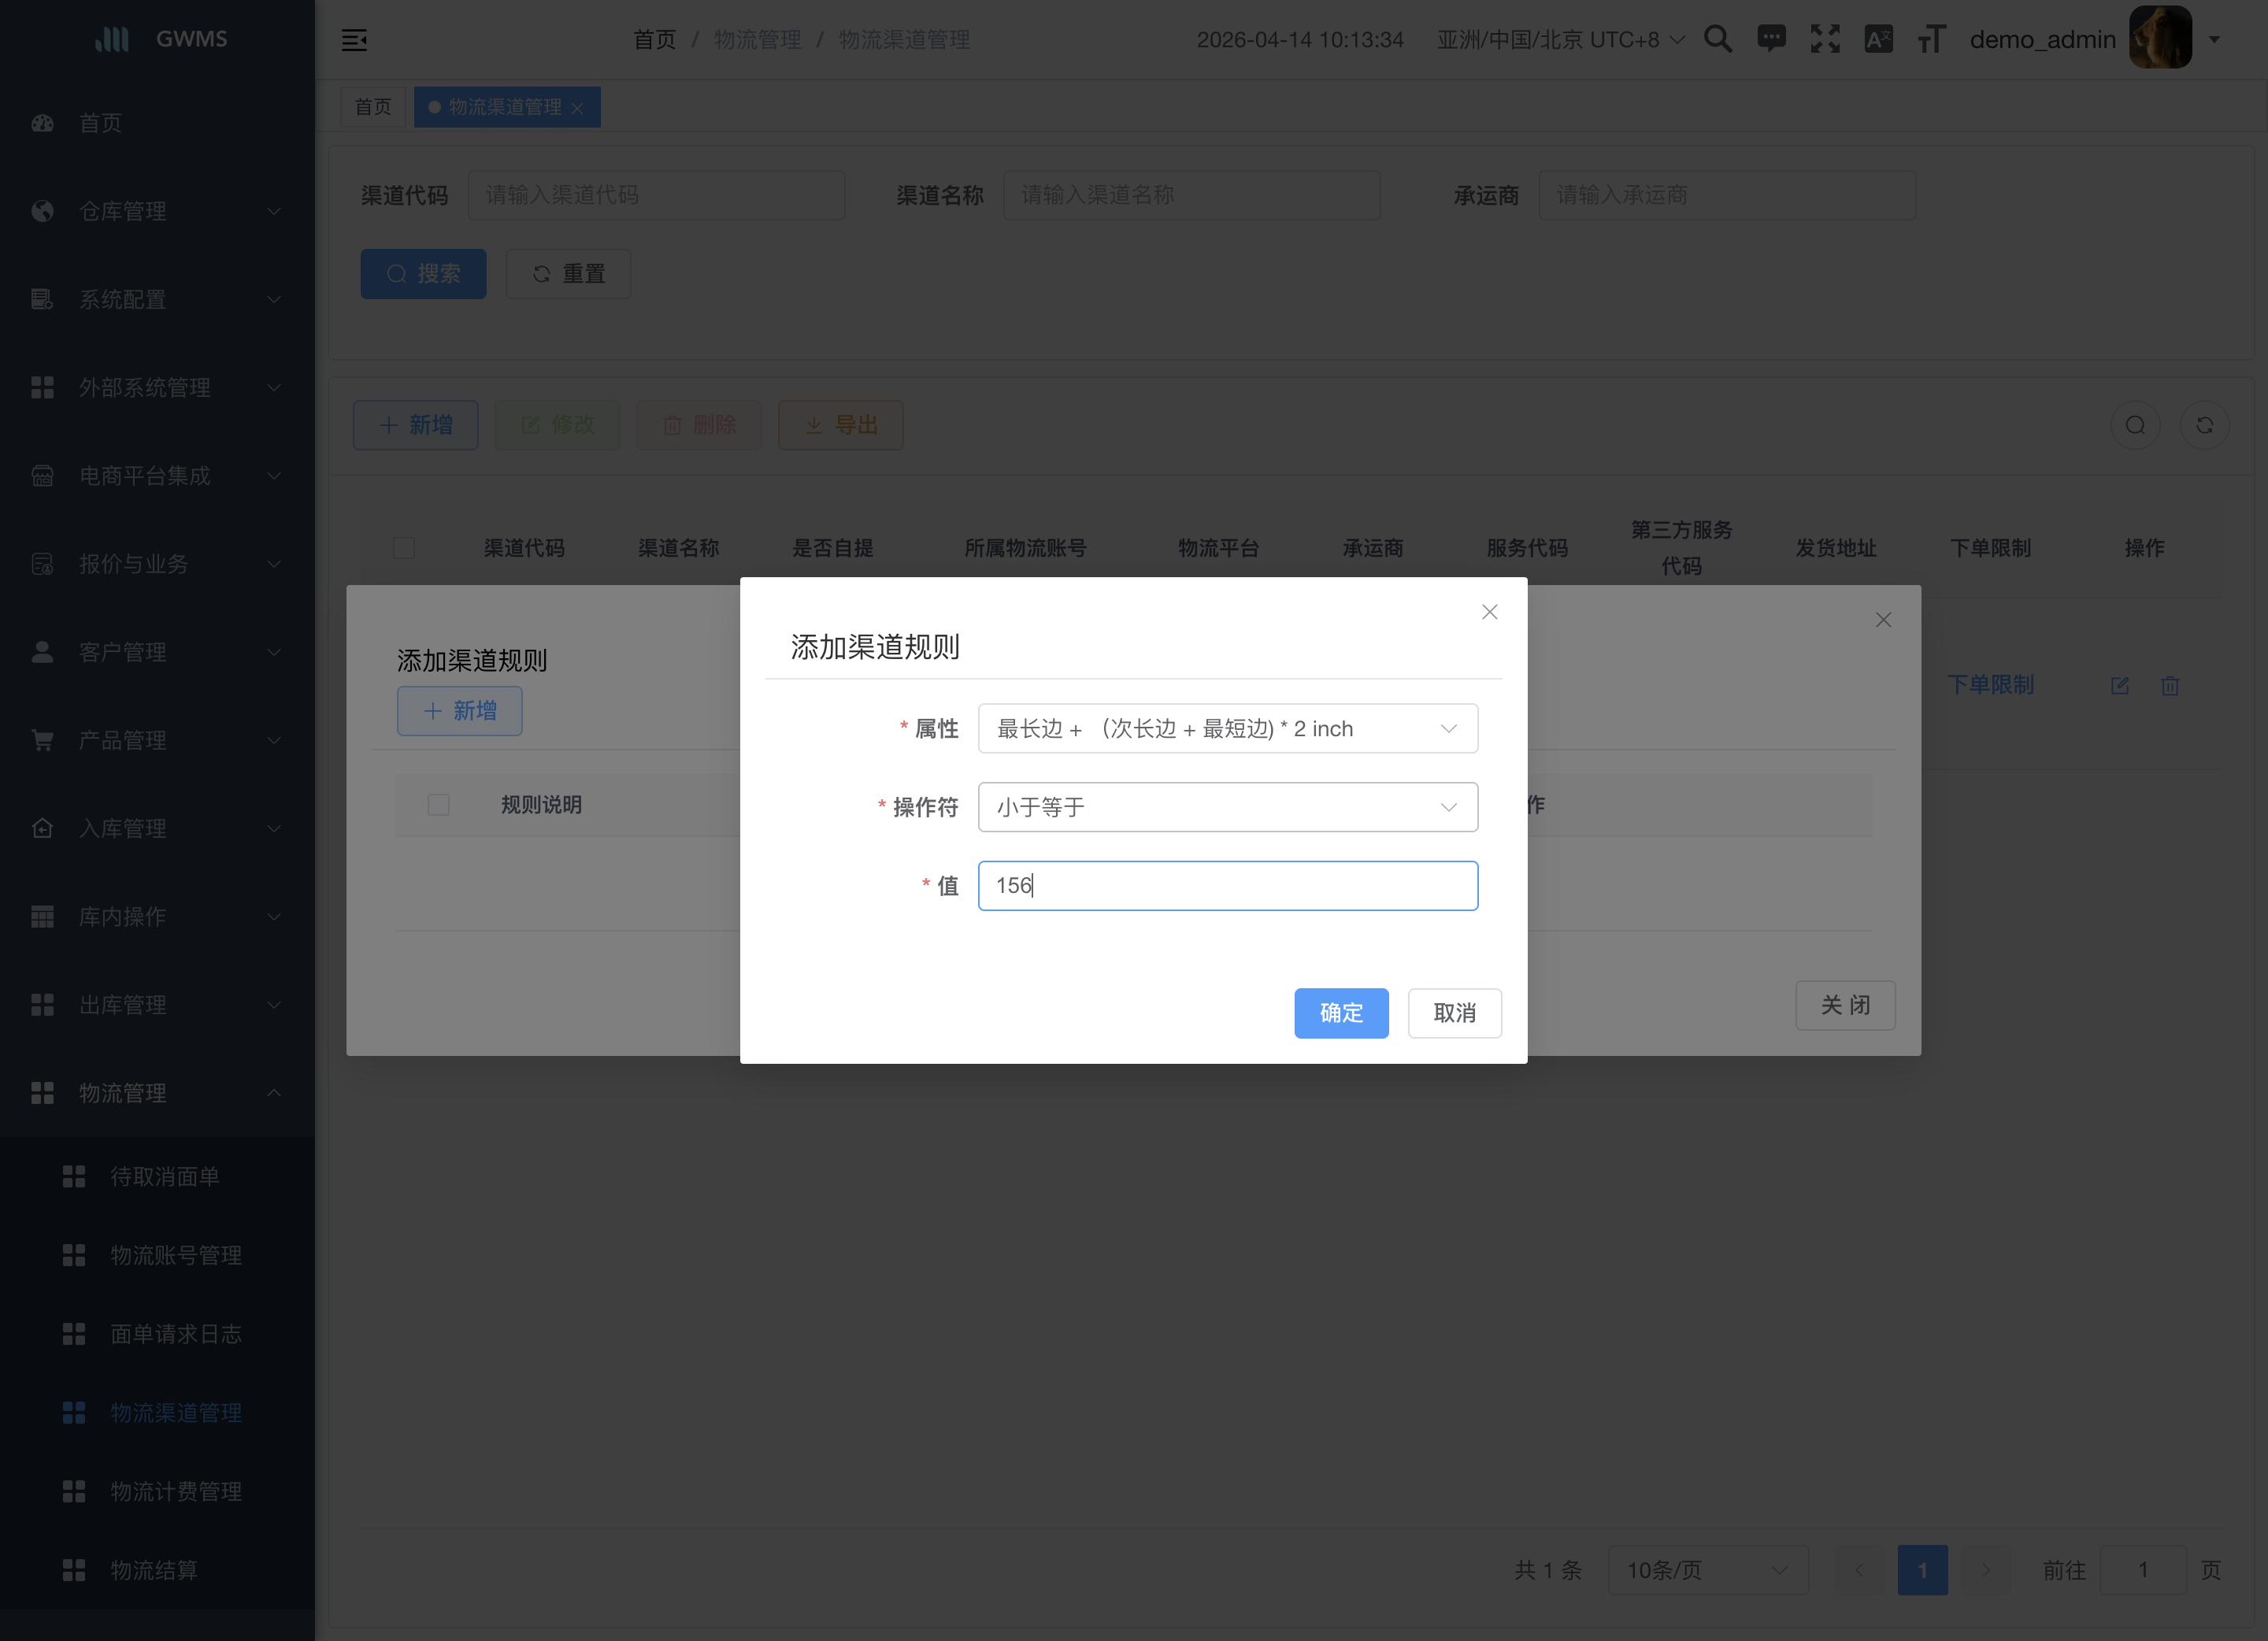2268x1641 pixels.
Task: Switch to the 首页 page tab
Action: pyautogui.click(x=373, y=107)
